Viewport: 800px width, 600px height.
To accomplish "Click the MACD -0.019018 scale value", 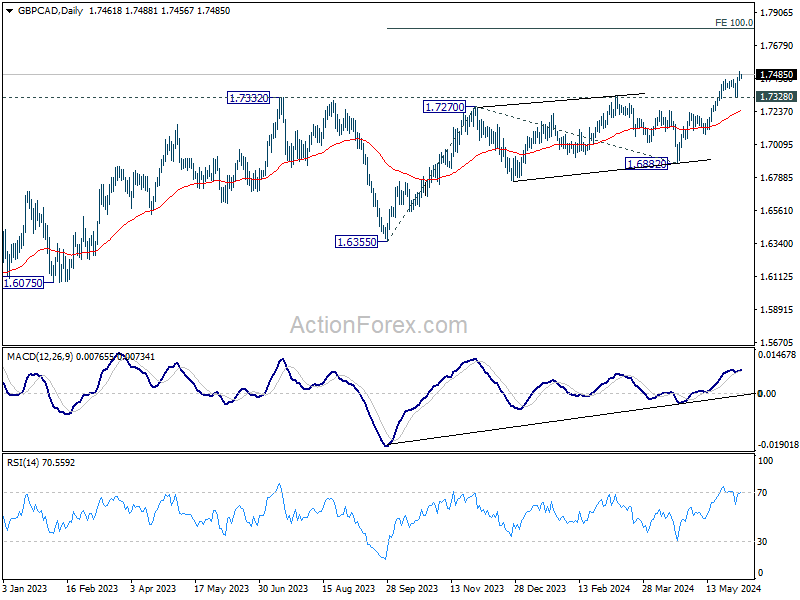I will tap(778, 445).
